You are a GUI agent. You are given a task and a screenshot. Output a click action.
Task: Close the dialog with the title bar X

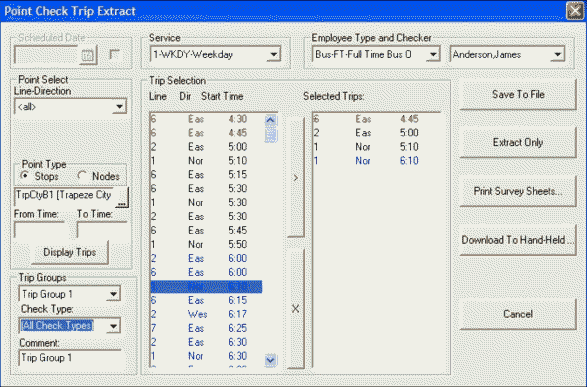click(575, 10)
